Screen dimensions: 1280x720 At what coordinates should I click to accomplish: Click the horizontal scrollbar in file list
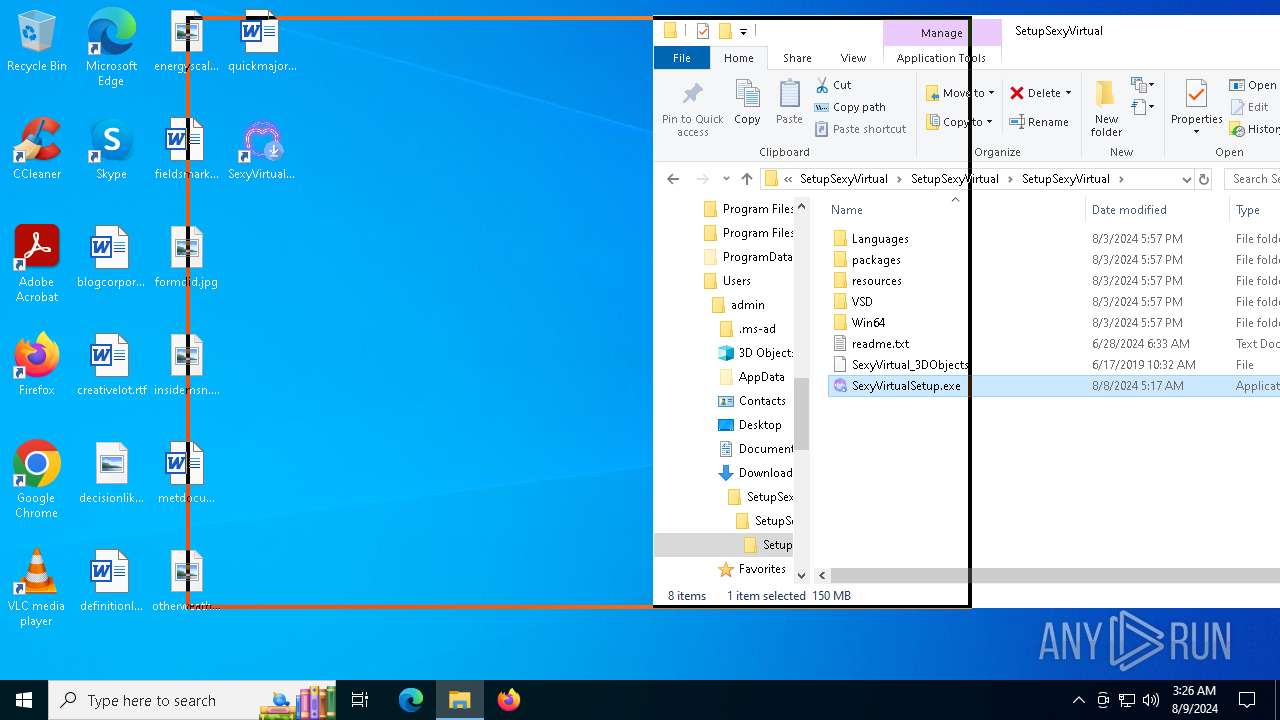pyautogui.click(x=1055, y=575)
